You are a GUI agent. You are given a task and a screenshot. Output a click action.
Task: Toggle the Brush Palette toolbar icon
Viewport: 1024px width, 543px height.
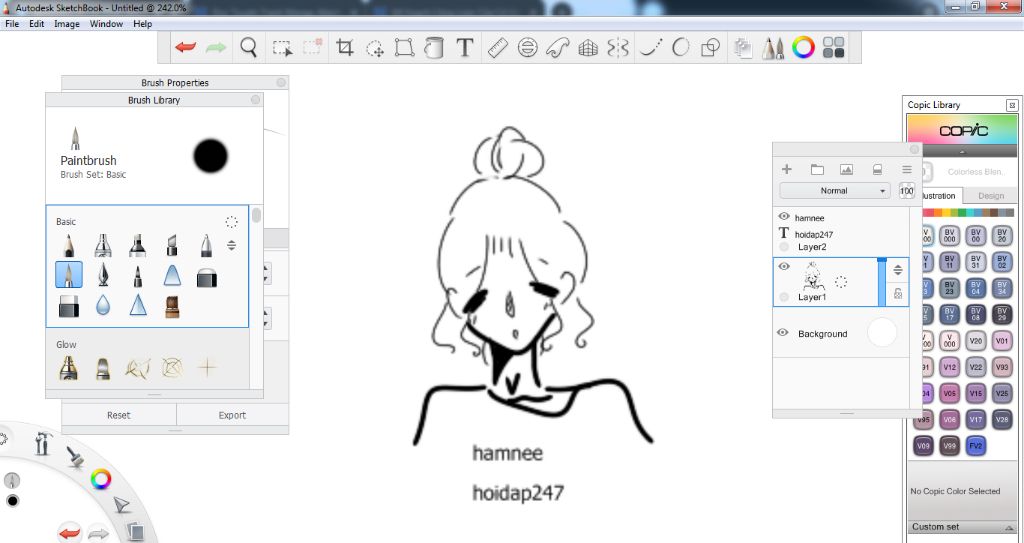pos(773,48)
